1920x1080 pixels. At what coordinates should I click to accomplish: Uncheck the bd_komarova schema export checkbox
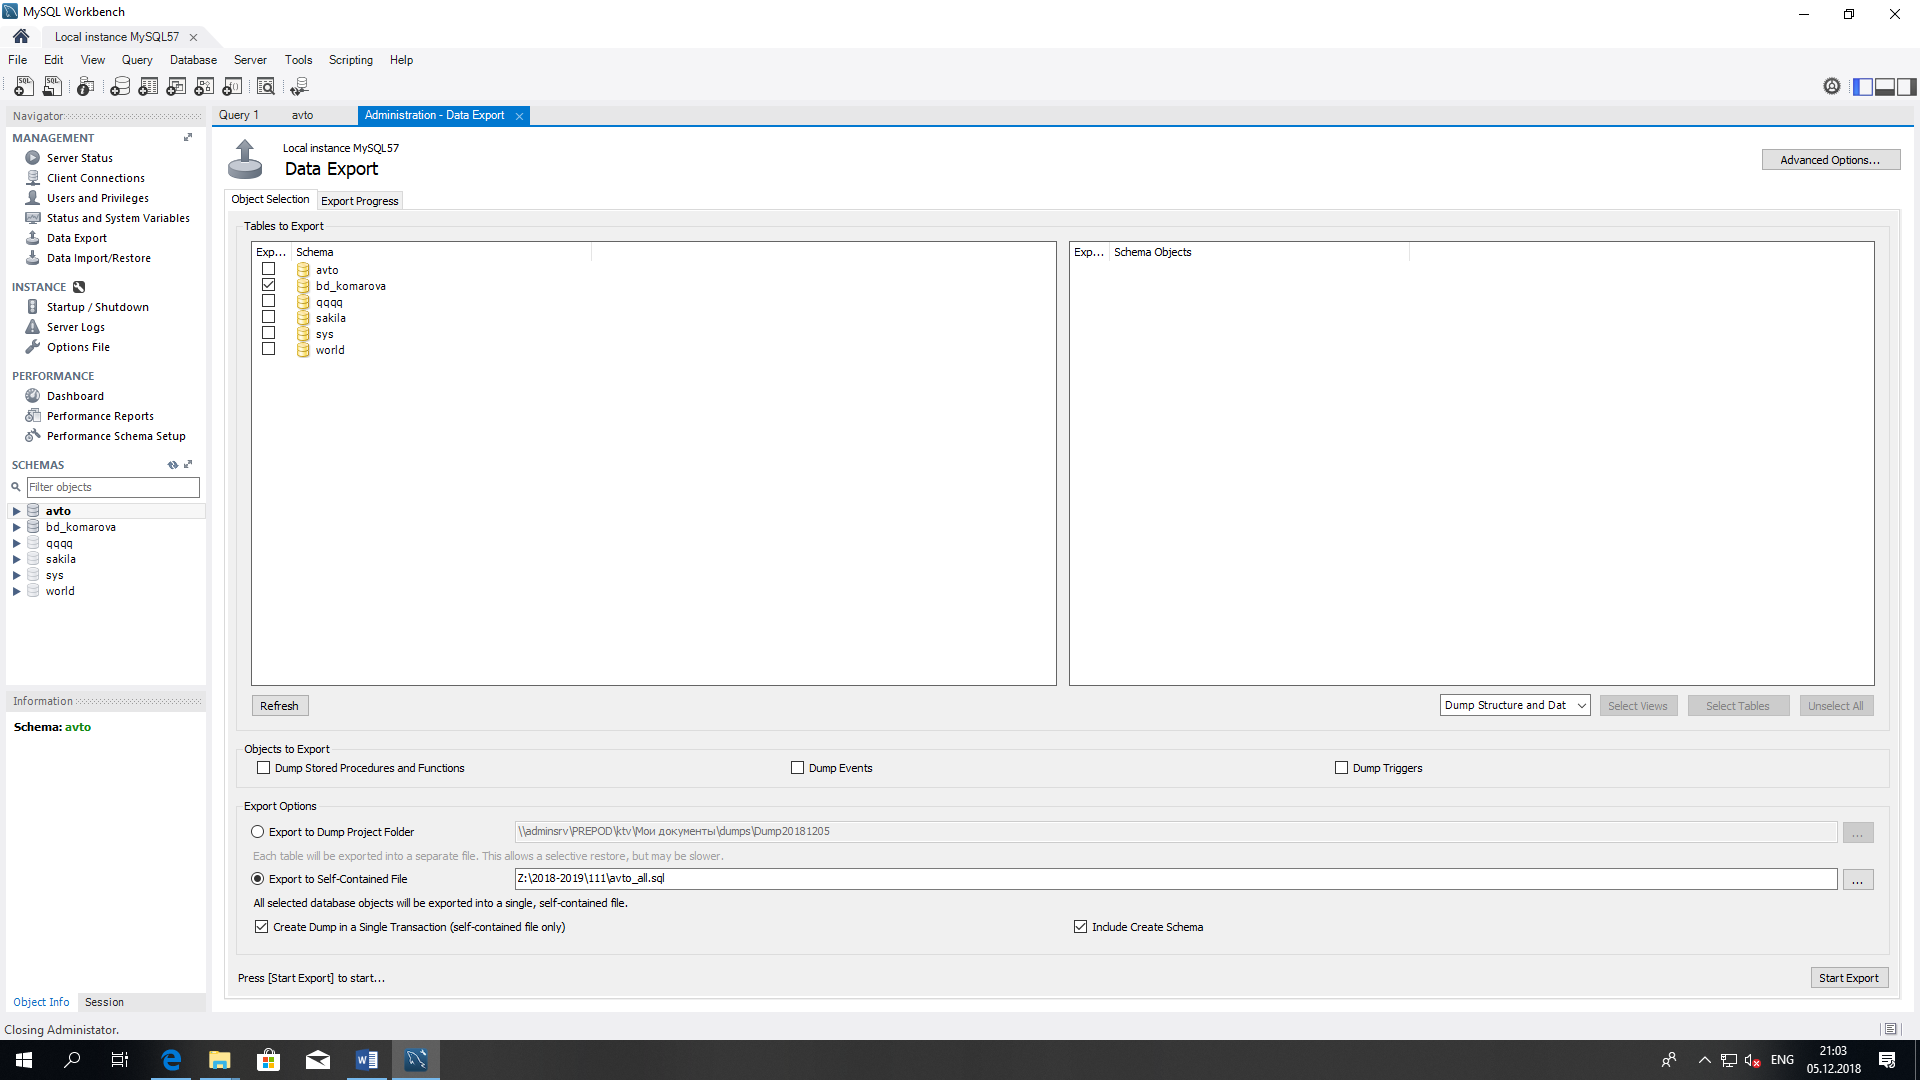point(268,285)
